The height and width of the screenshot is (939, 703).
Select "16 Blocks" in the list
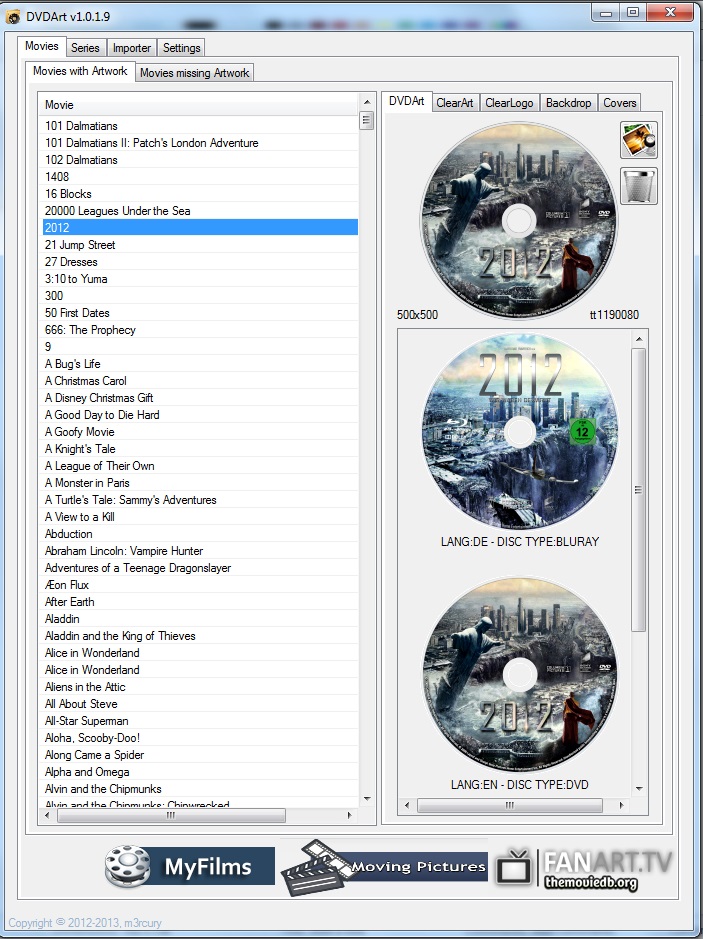201,193
